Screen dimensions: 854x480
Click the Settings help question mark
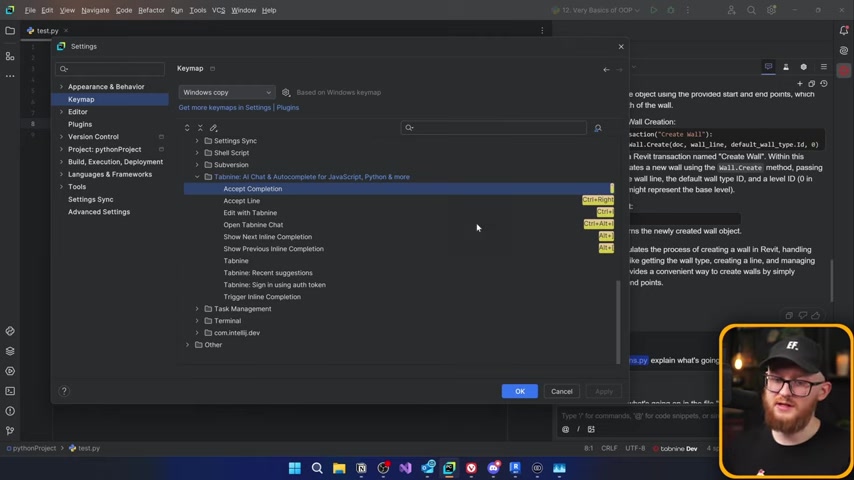click(x=64, y=391)
